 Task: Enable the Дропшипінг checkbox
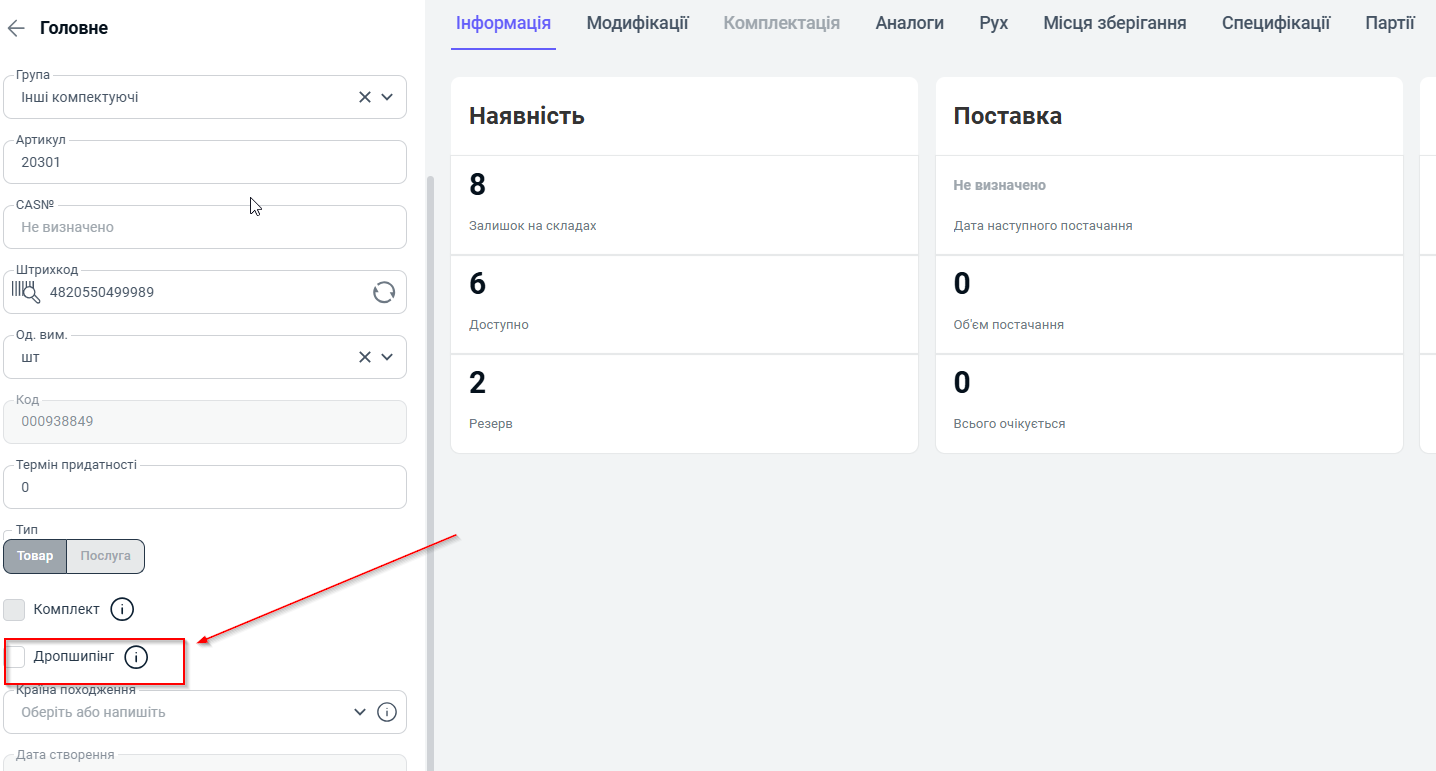point(15,657)
